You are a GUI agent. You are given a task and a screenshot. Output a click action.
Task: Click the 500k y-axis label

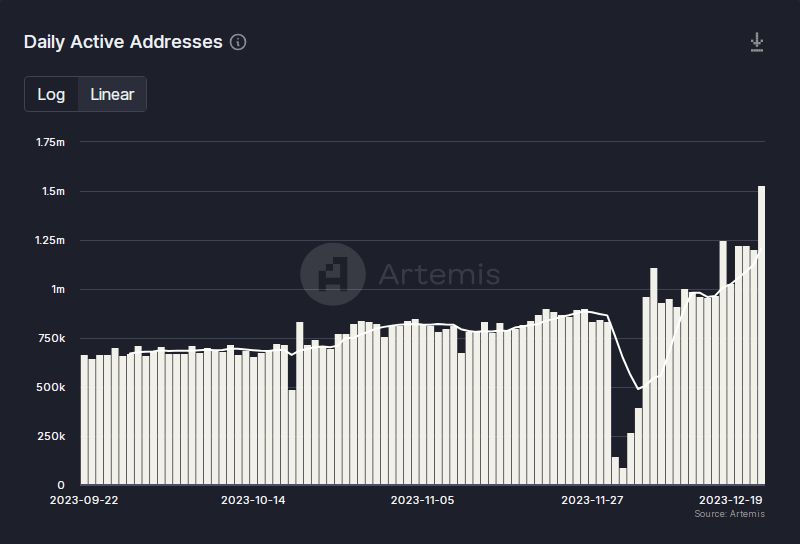tap(50, 387)
